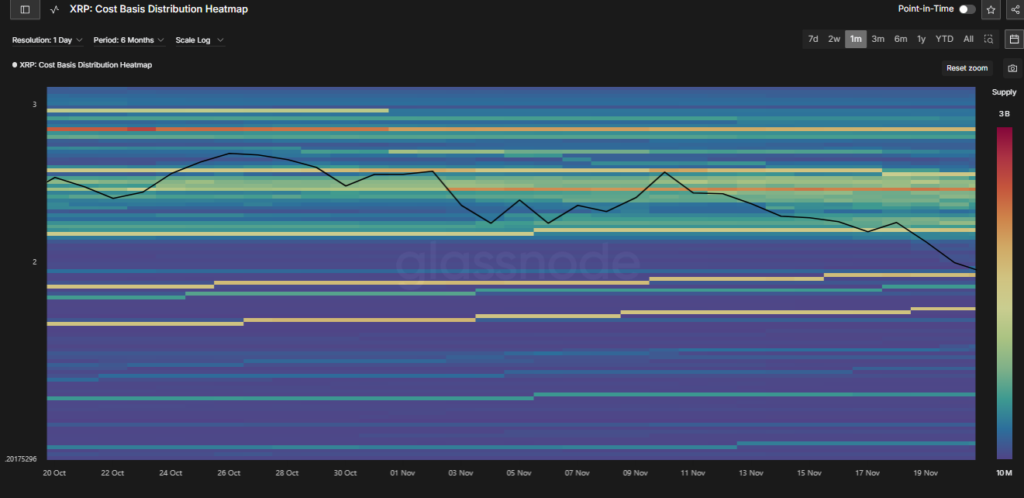Click the Supply color scale bar
The height and width of the screenshot is (498, 1024).
click(1004, 290)
